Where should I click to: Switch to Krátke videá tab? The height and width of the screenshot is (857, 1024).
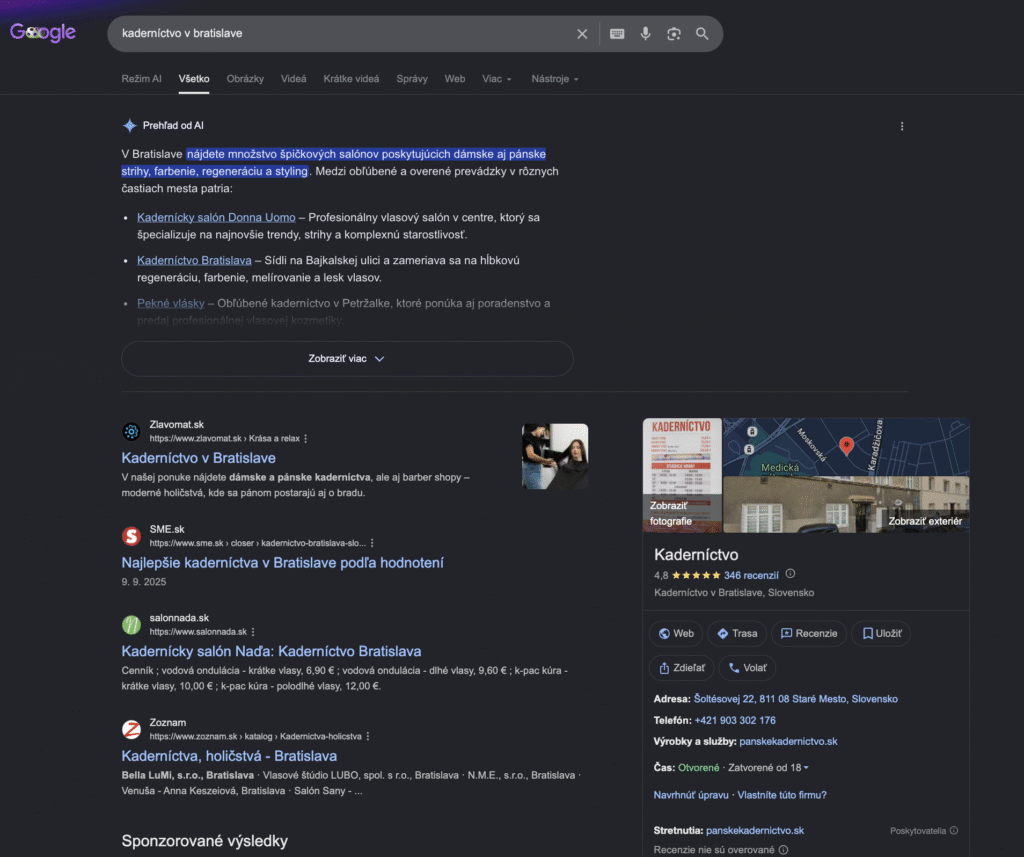pyautogui.click(x=351, y=79)
